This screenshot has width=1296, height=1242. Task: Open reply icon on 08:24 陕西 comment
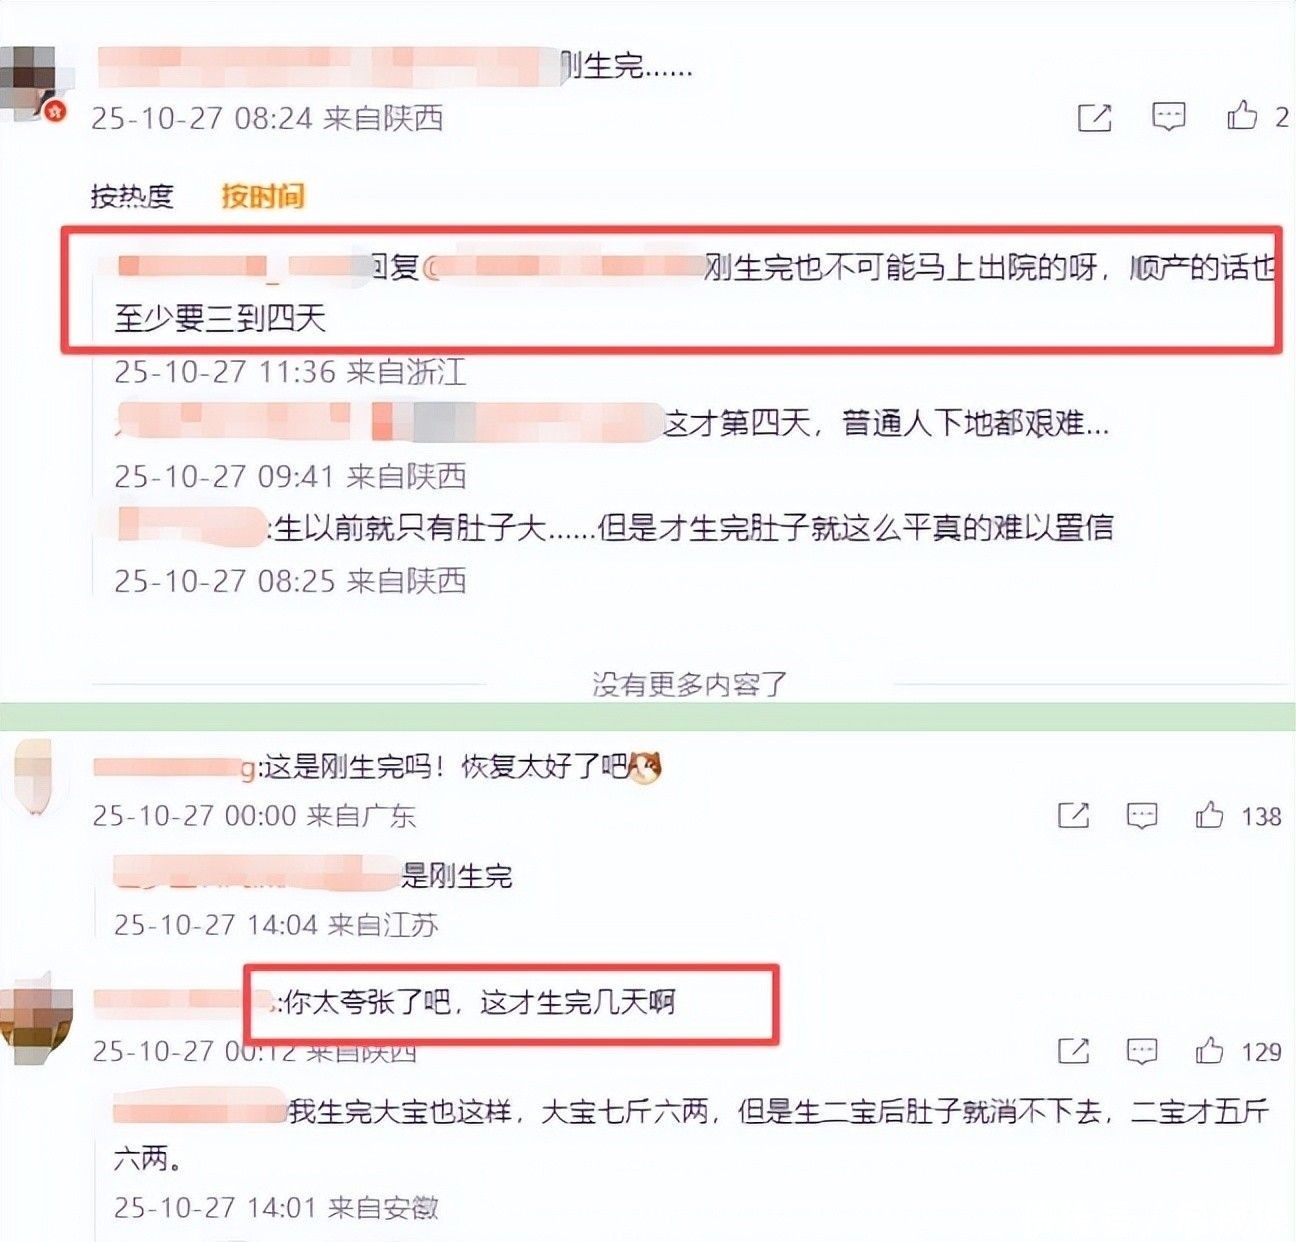1168,116
